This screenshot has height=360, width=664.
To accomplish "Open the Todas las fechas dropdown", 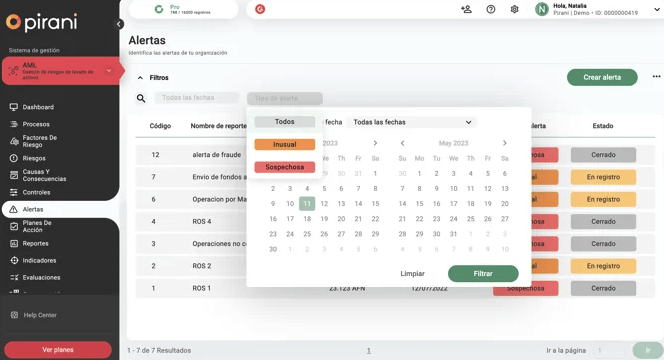I will 412,122.
